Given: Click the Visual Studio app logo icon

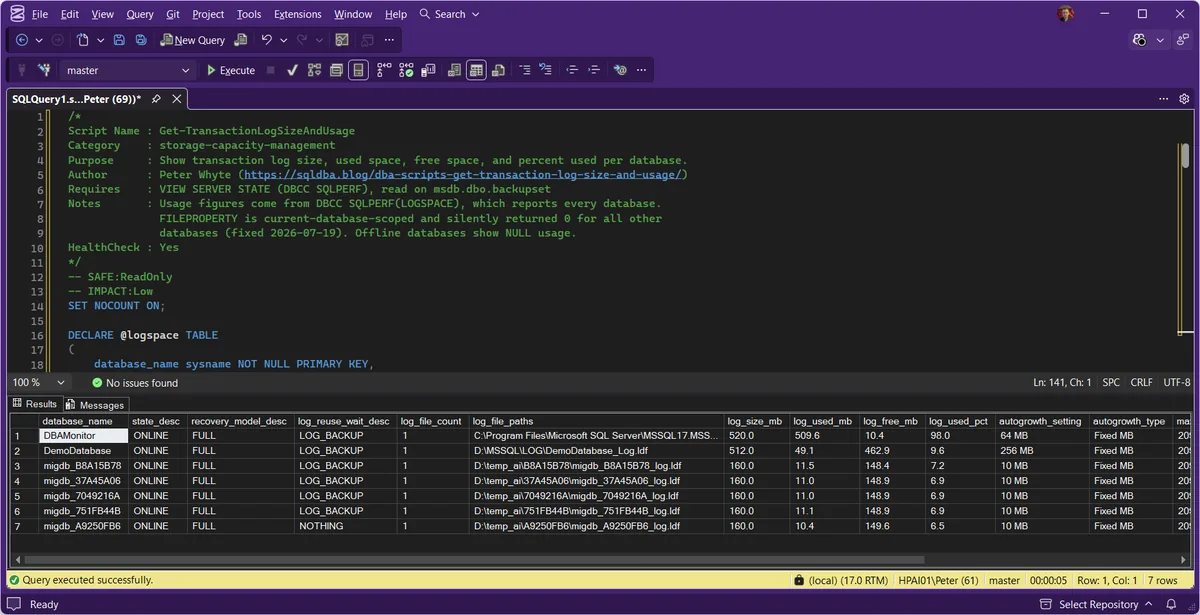Looking at the screenshot, I should (x=15, y=14).
